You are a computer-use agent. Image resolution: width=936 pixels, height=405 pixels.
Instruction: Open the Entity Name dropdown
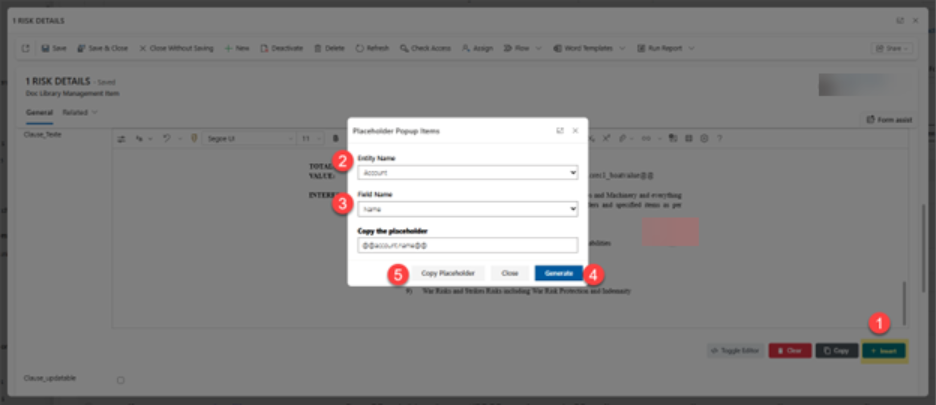[x=467, y=173]
